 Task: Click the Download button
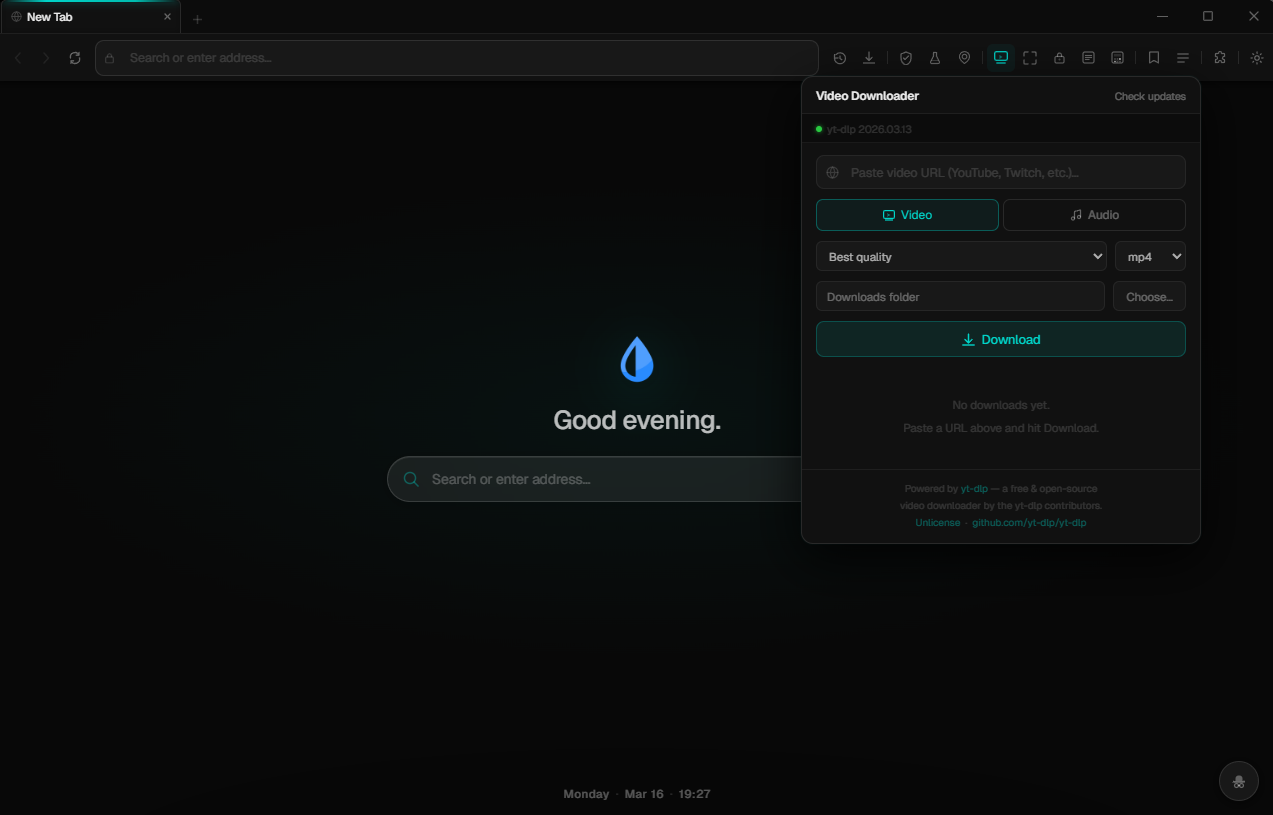coord(1000,339)
